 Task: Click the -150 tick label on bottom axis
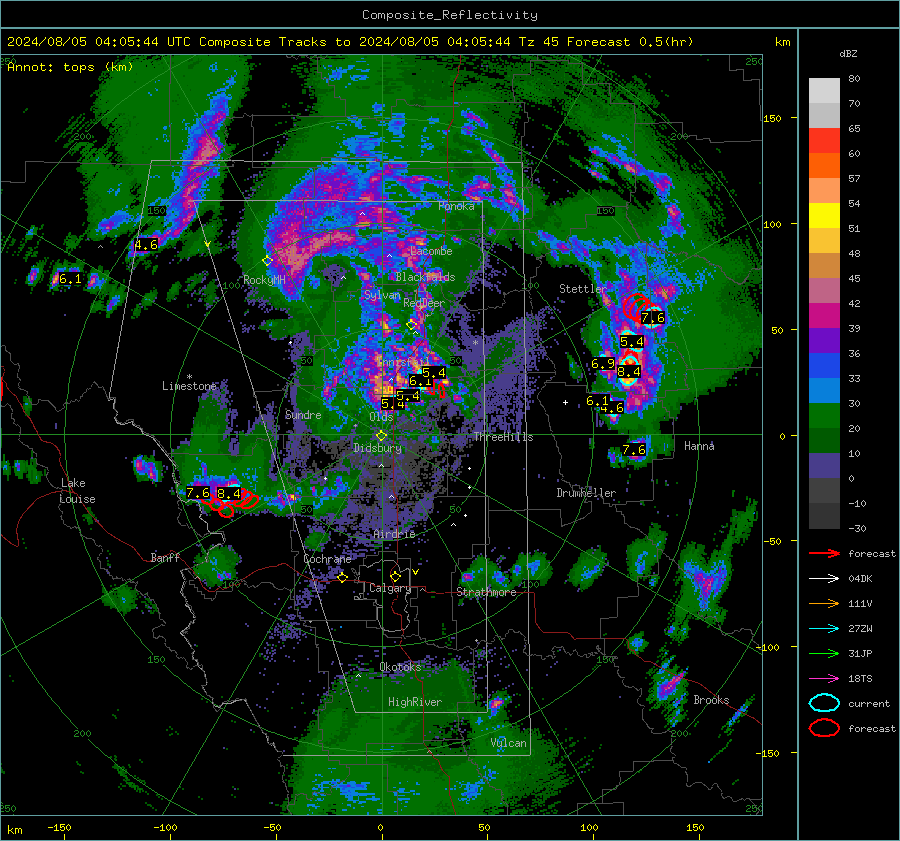pos(59,827)
